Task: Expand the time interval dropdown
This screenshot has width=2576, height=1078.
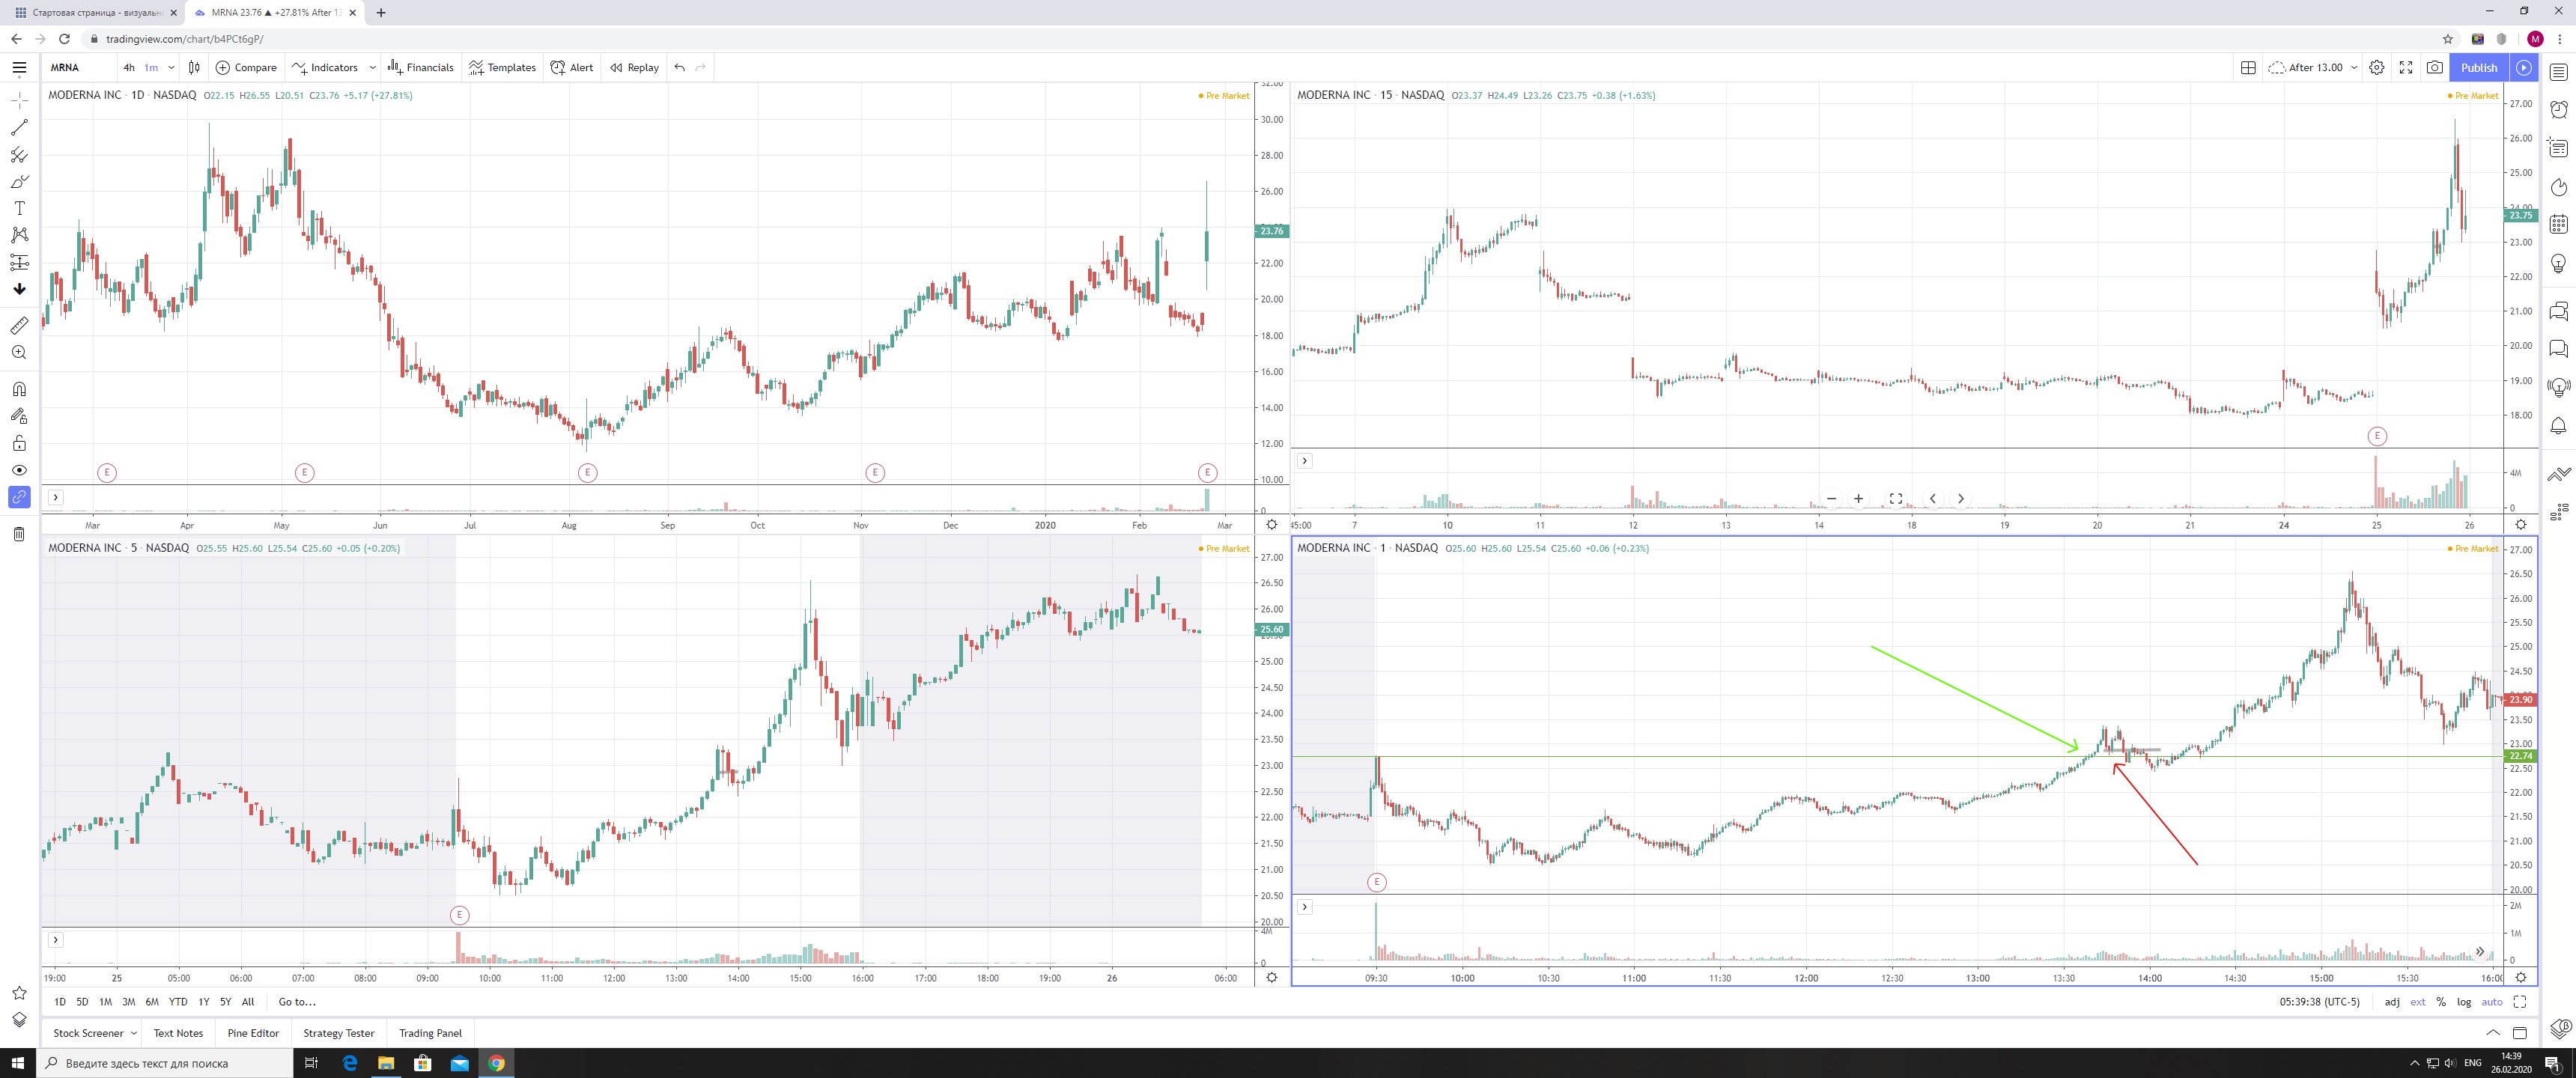Action: click(171, 67)
